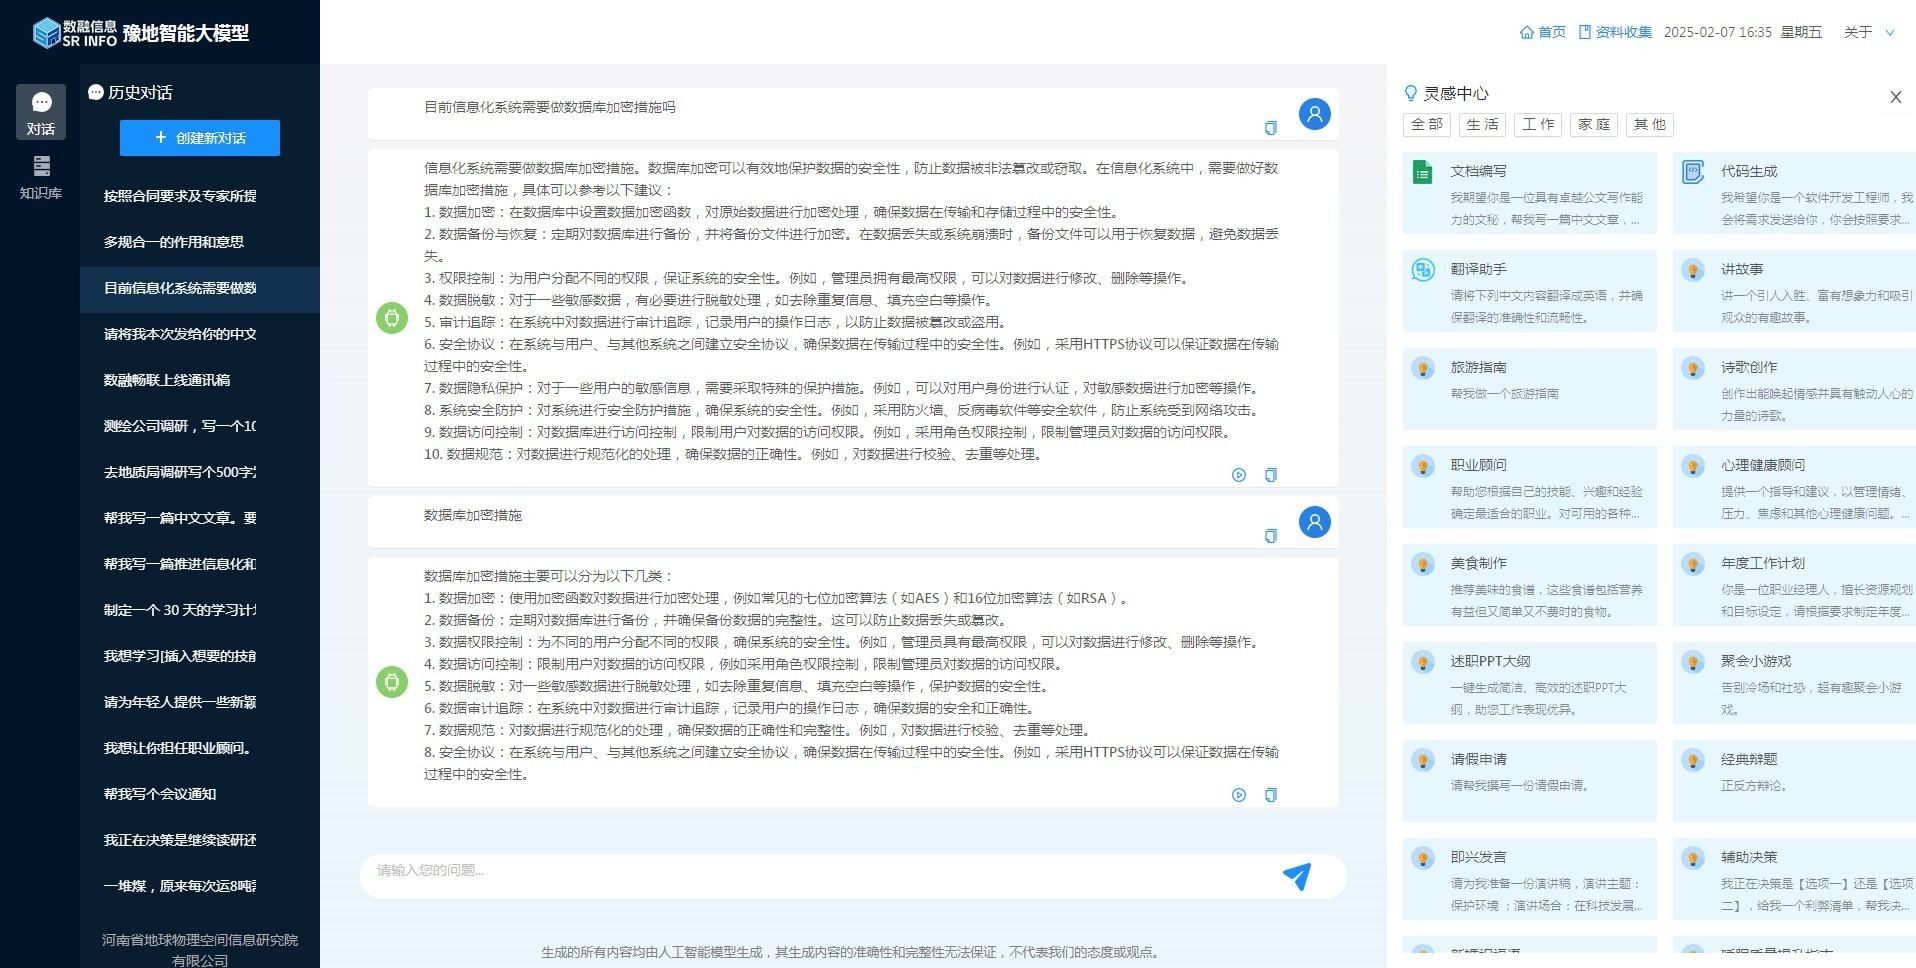Filter inspirations by 工作 tab
Image resolution: width=1916 pixels, height=968 pixels.
click(x=1537, y=124)
